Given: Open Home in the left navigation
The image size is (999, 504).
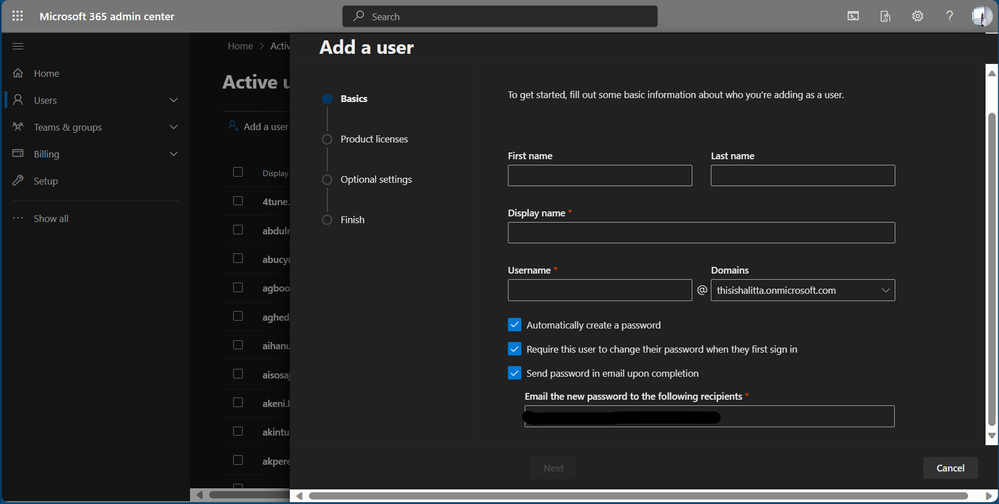Looking at the screenshot, I should pos(46,73).
